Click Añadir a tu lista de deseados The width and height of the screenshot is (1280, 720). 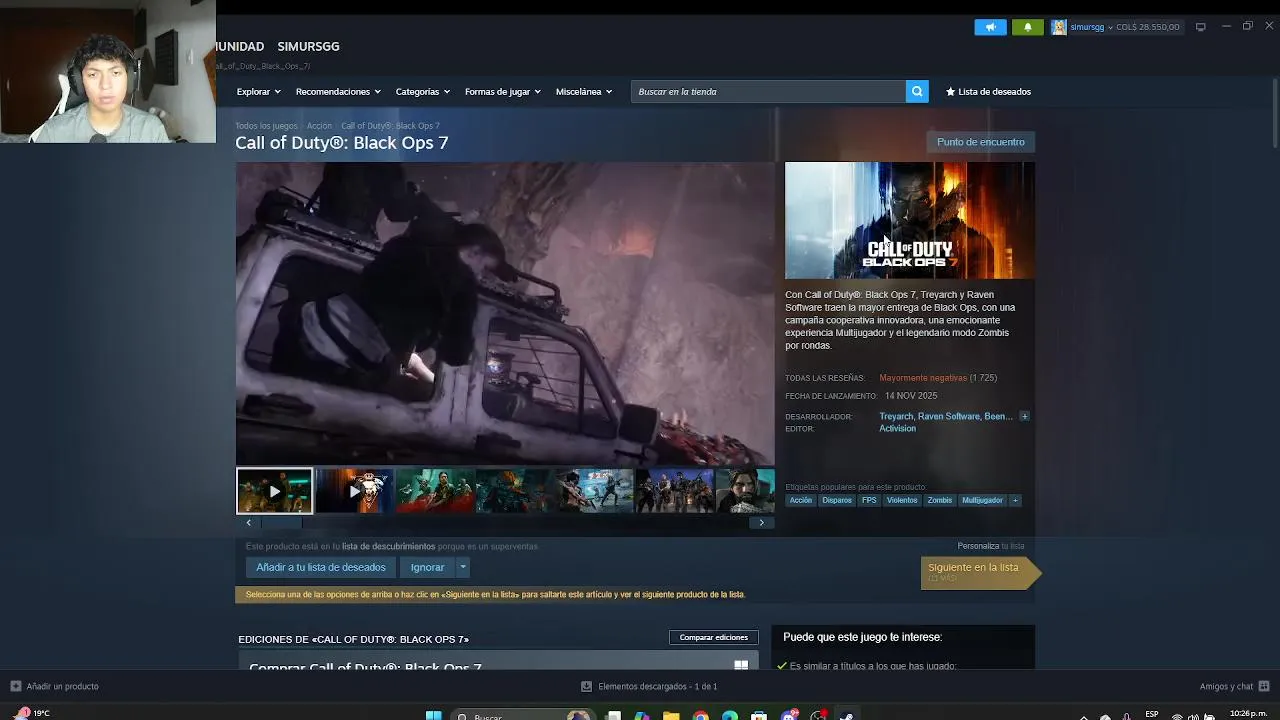coord(320,567)
